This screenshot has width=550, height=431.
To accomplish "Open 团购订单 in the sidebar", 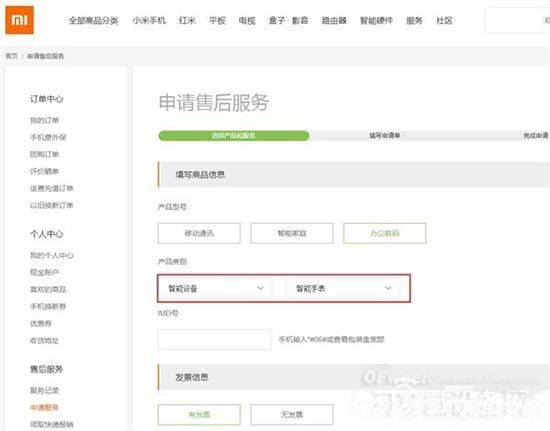I will 44,154.
